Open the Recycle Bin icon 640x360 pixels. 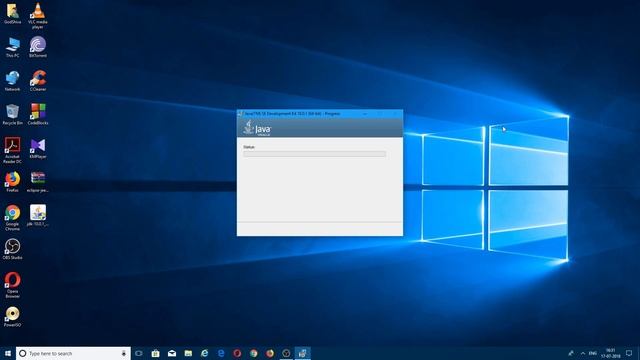(x=13, y=114)
